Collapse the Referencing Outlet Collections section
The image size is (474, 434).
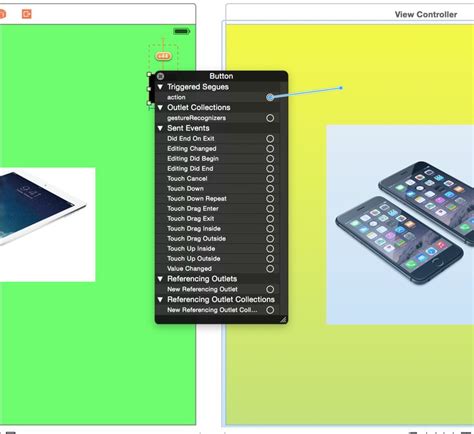pyautogui.click(x=160, y=300)
